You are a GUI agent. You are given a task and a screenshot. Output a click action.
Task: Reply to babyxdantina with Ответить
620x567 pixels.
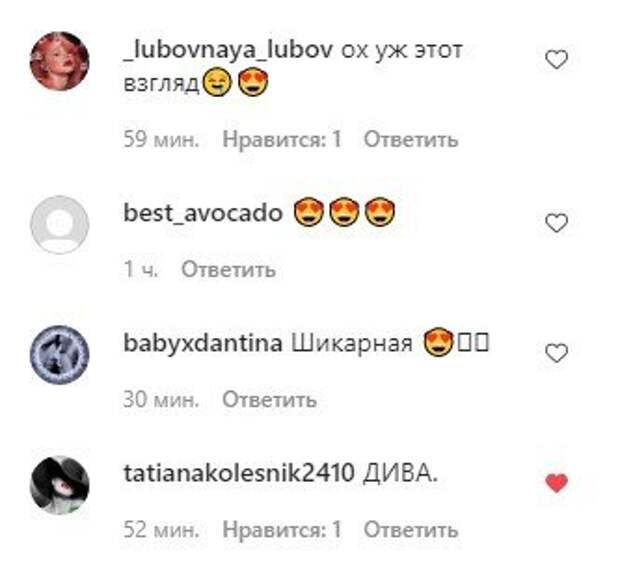269,399
